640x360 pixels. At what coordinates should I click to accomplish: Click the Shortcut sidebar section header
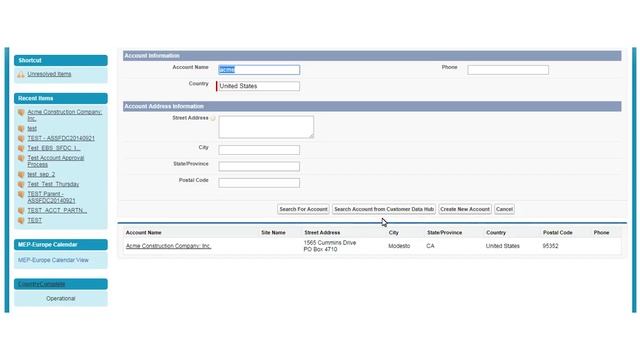(x=61, y=60)
